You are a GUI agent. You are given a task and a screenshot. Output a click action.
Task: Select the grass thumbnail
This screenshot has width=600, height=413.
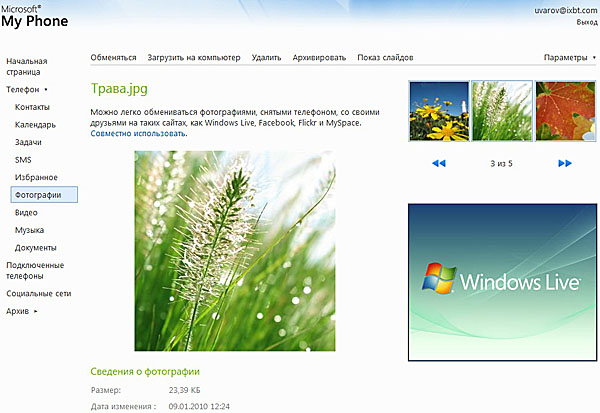[x=502, y=111]
